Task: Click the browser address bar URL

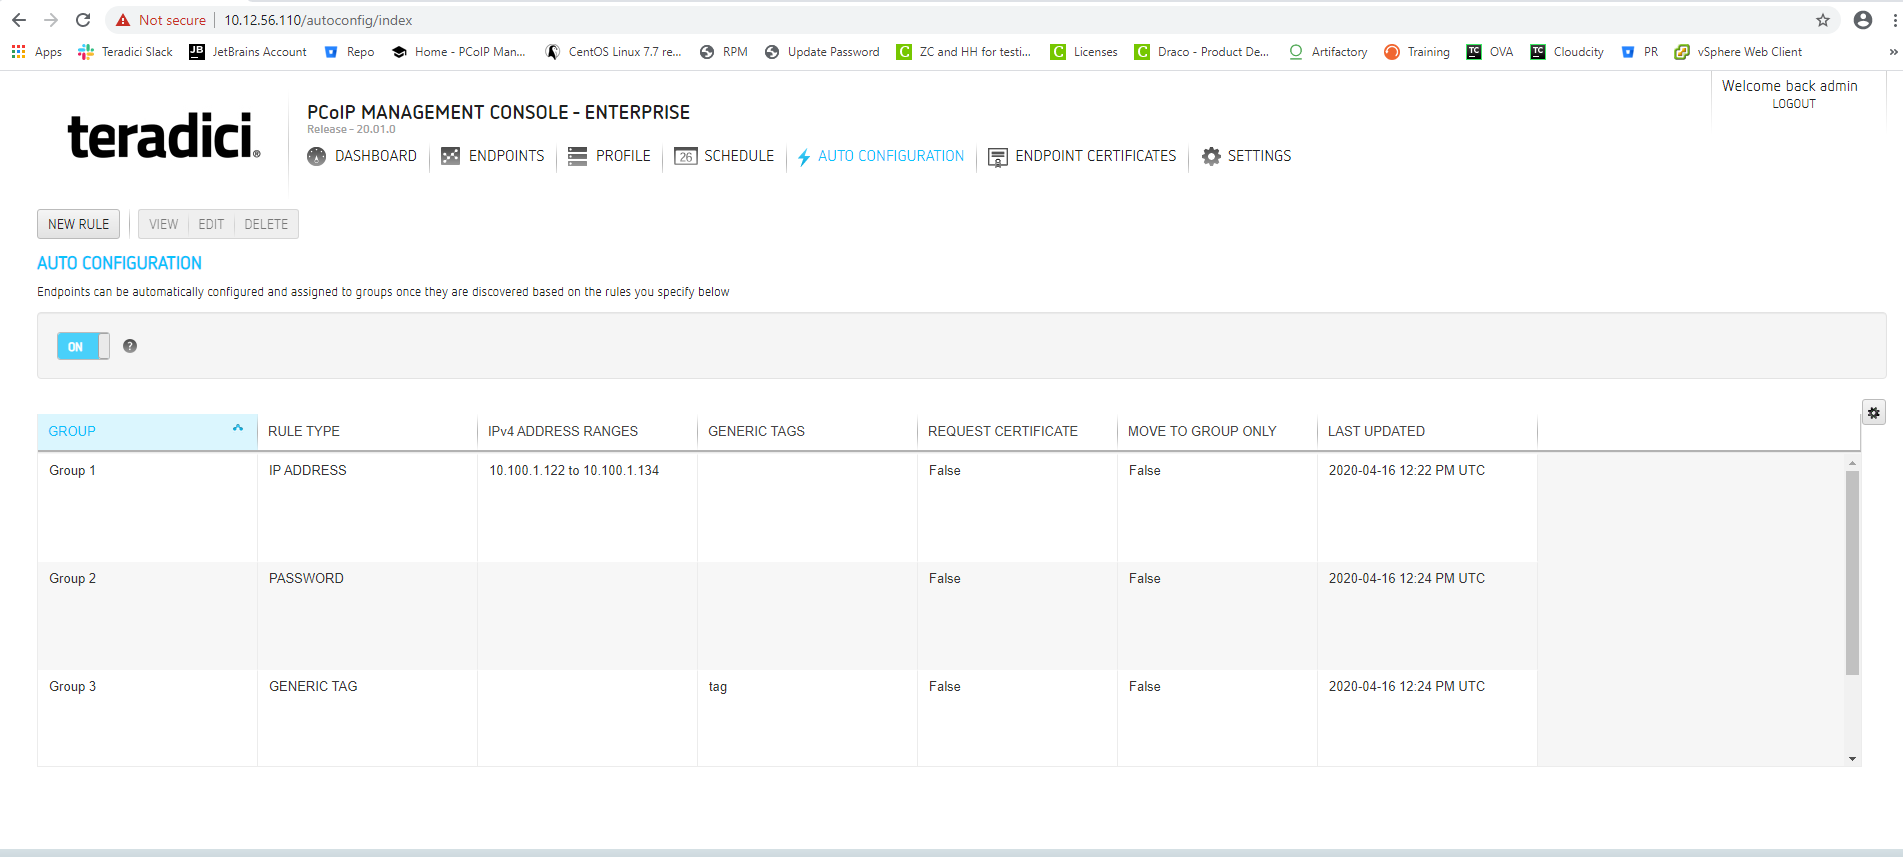Action: coord(318,20)
